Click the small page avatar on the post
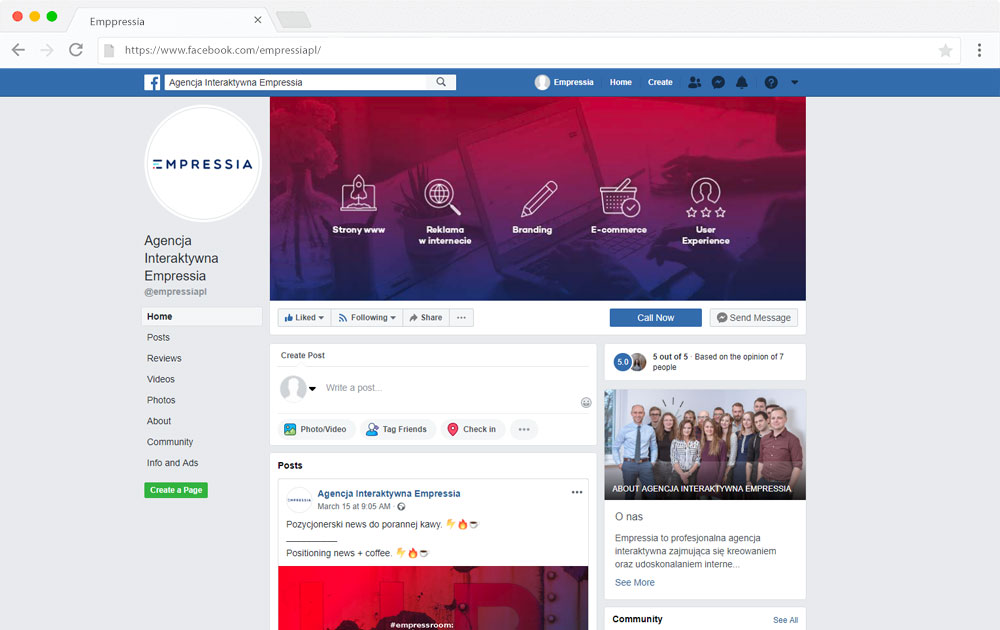 pos(299,499)
